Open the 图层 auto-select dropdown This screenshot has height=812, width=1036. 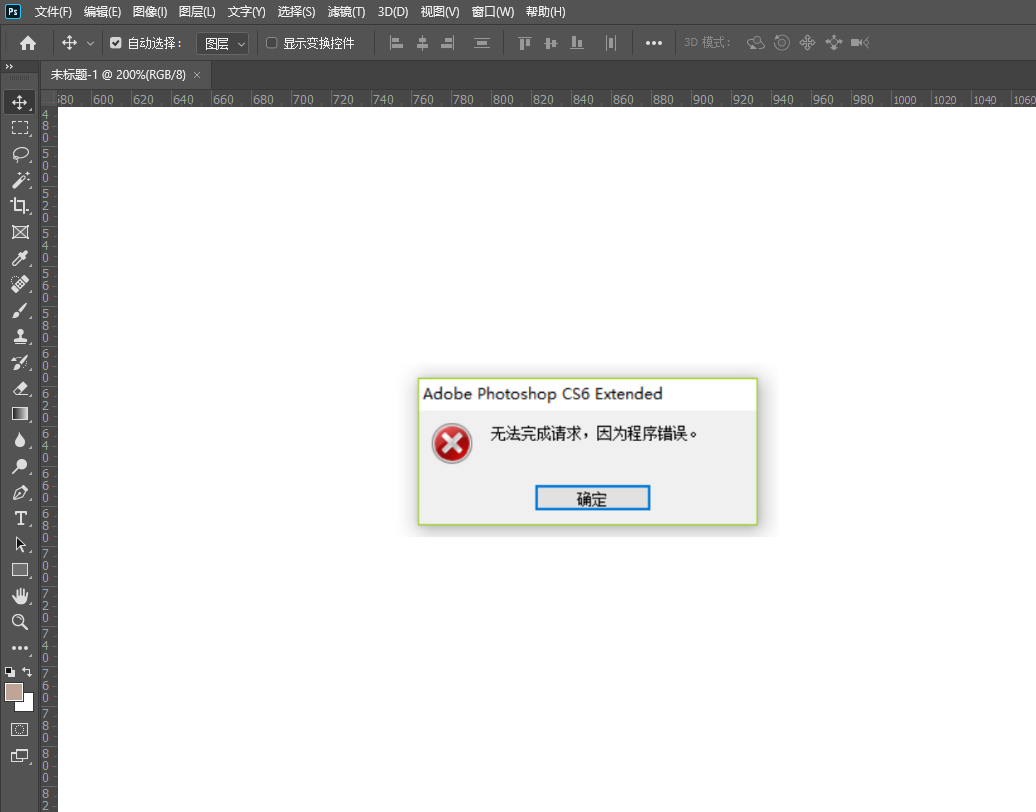(x=222, y=43)
